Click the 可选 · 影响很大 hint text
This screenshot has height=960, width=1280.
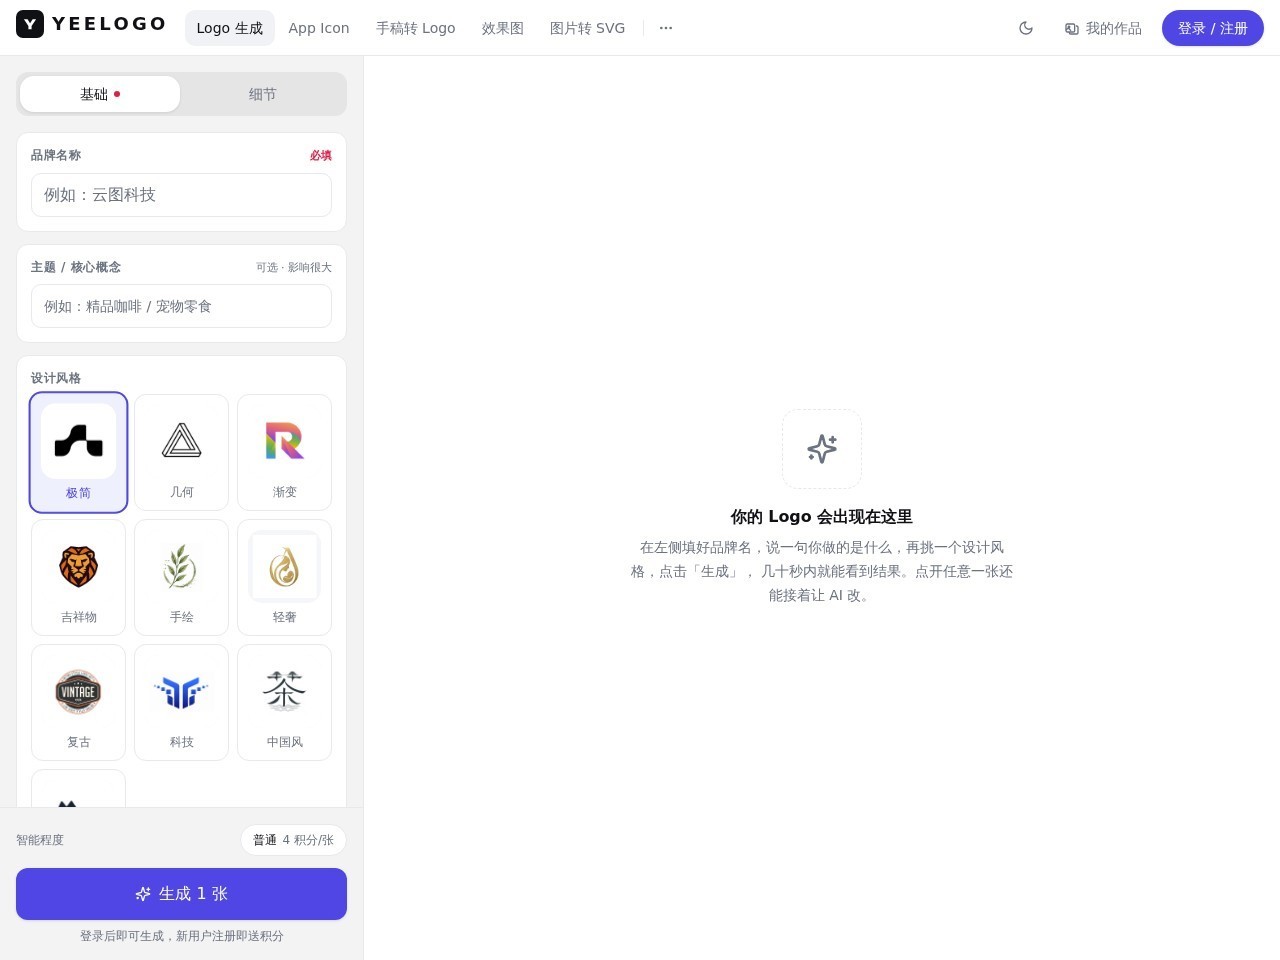click(294, 267)
